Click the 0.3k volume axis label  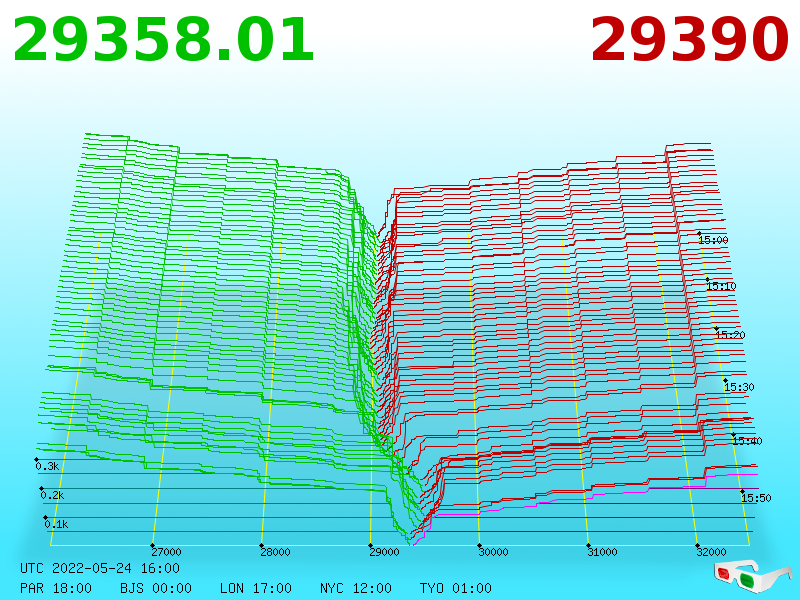tap(47, 466)
